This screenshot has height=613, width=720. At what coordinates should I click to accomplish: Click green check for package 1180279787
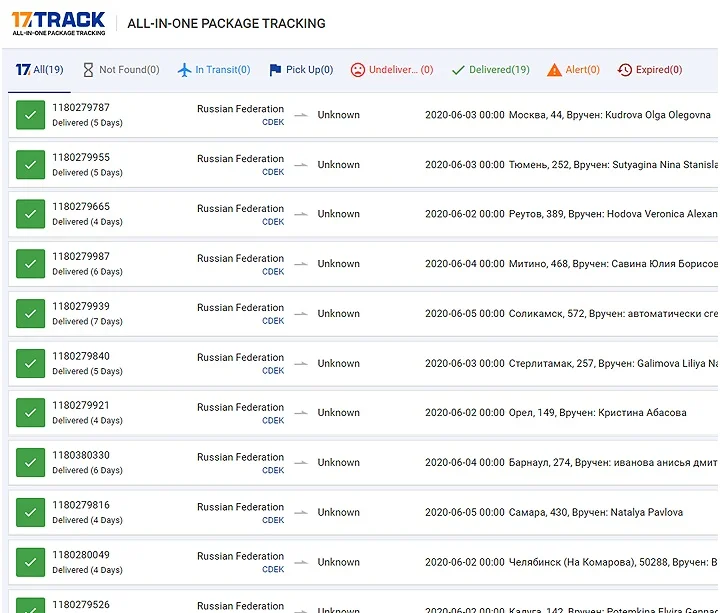coord(30,115)
